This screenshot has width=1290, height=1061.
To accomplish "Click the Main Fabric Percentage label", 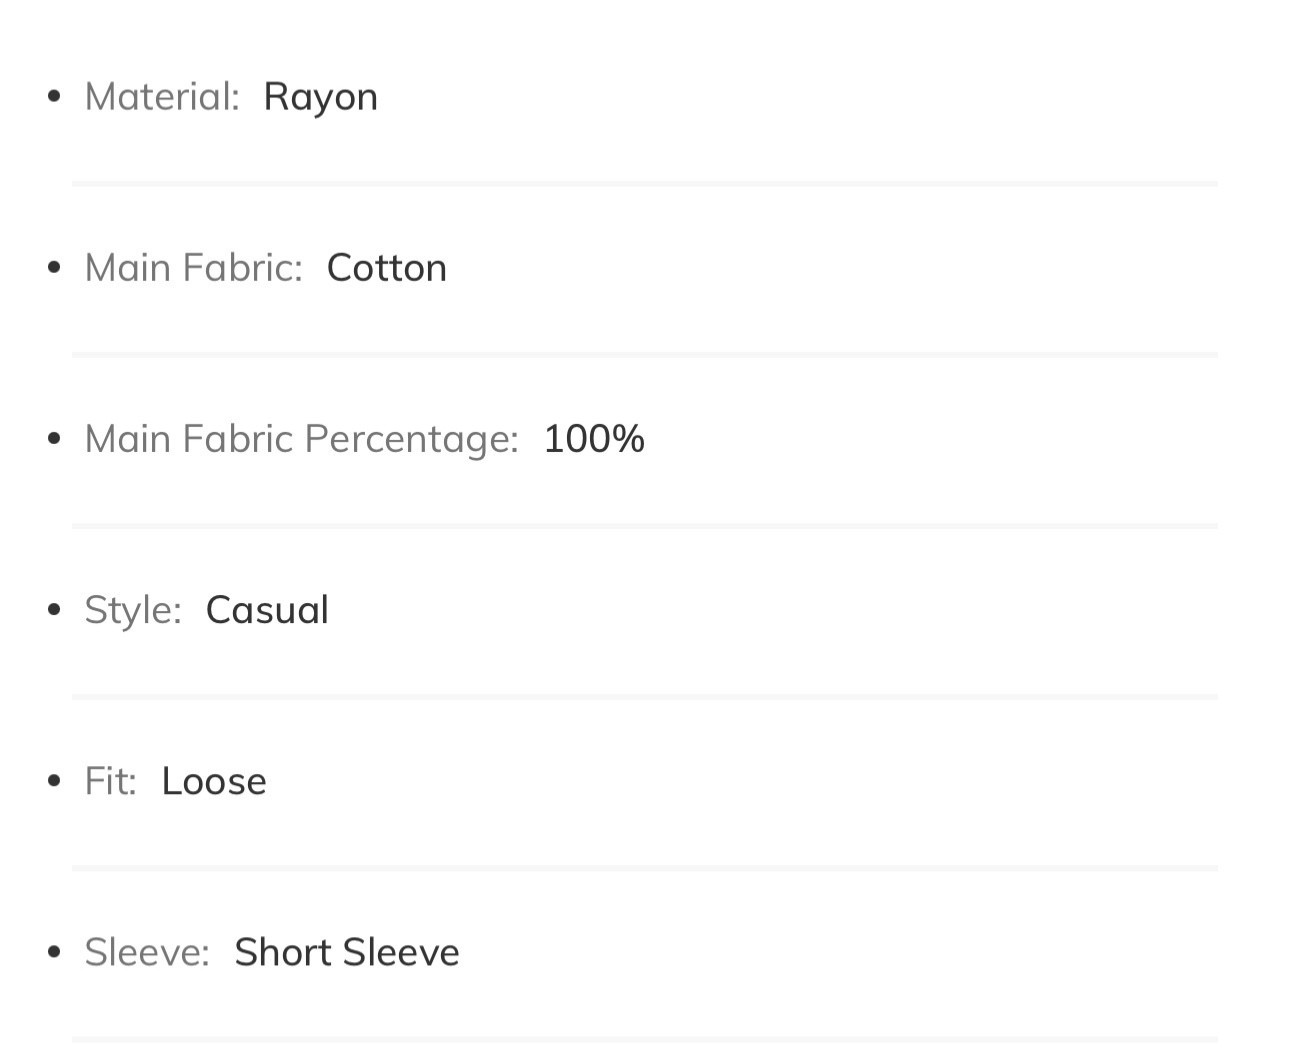I will tap(301, 439).
